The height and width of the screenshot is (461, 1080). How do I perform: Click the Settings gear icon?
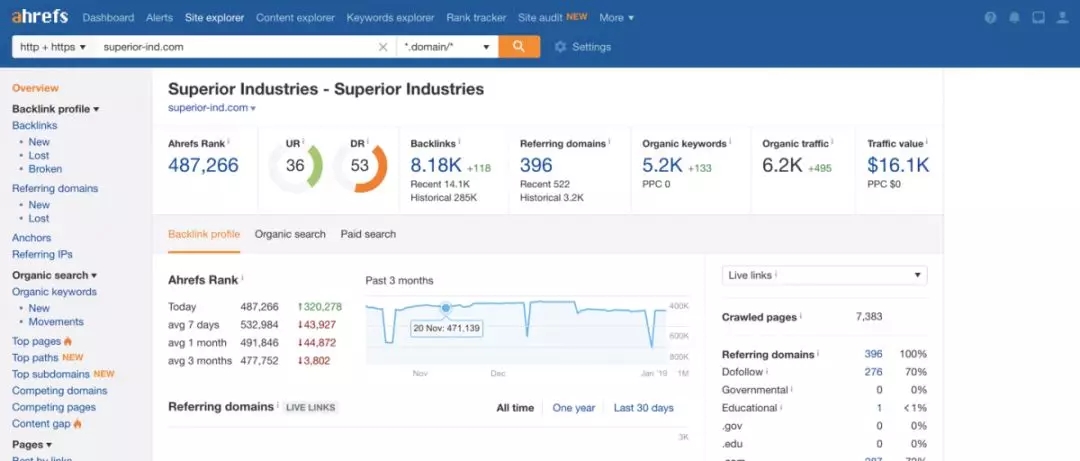[x=560, y=47]
